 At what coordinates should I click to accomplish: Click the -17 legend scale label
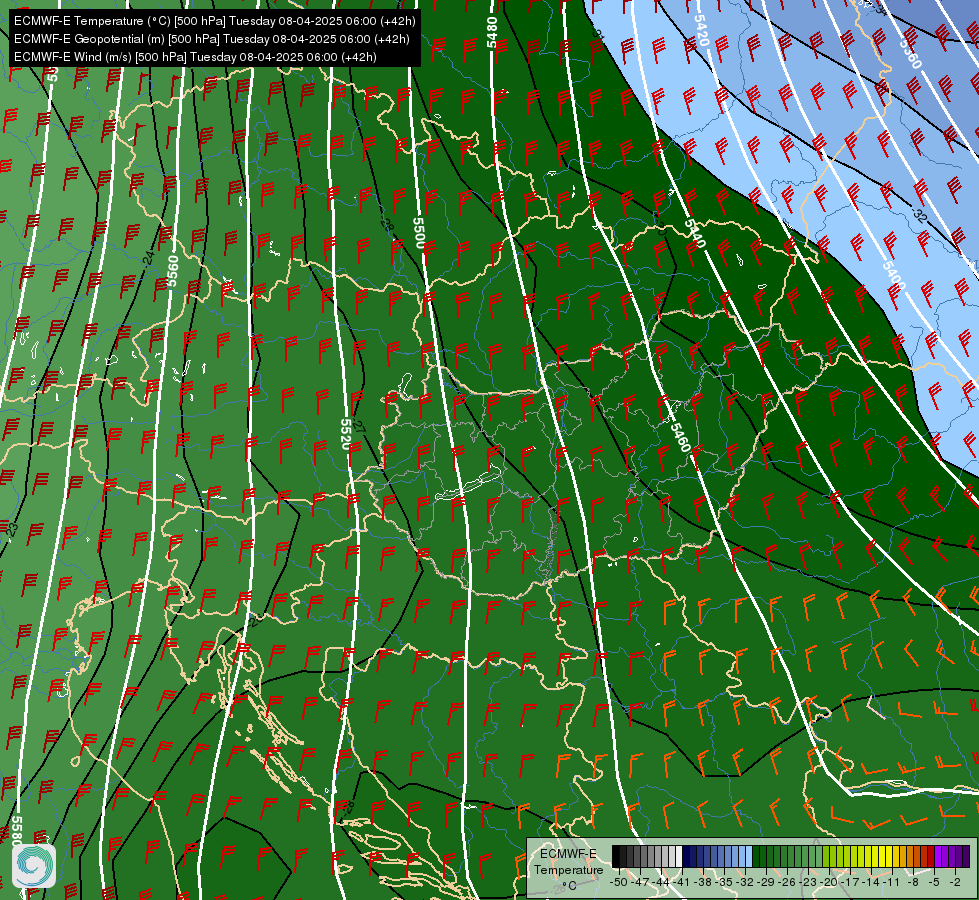coord(850,883)
